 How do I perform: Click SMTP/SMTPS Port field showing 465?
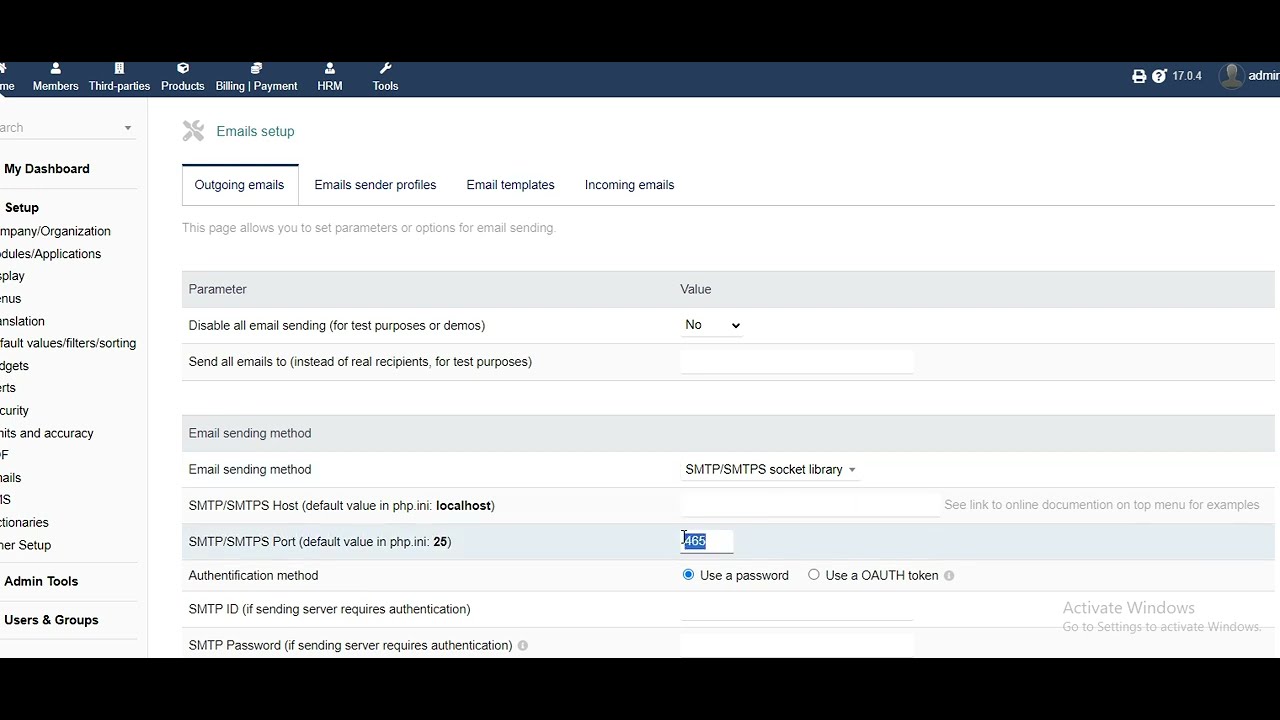click(x=707, y=541)
